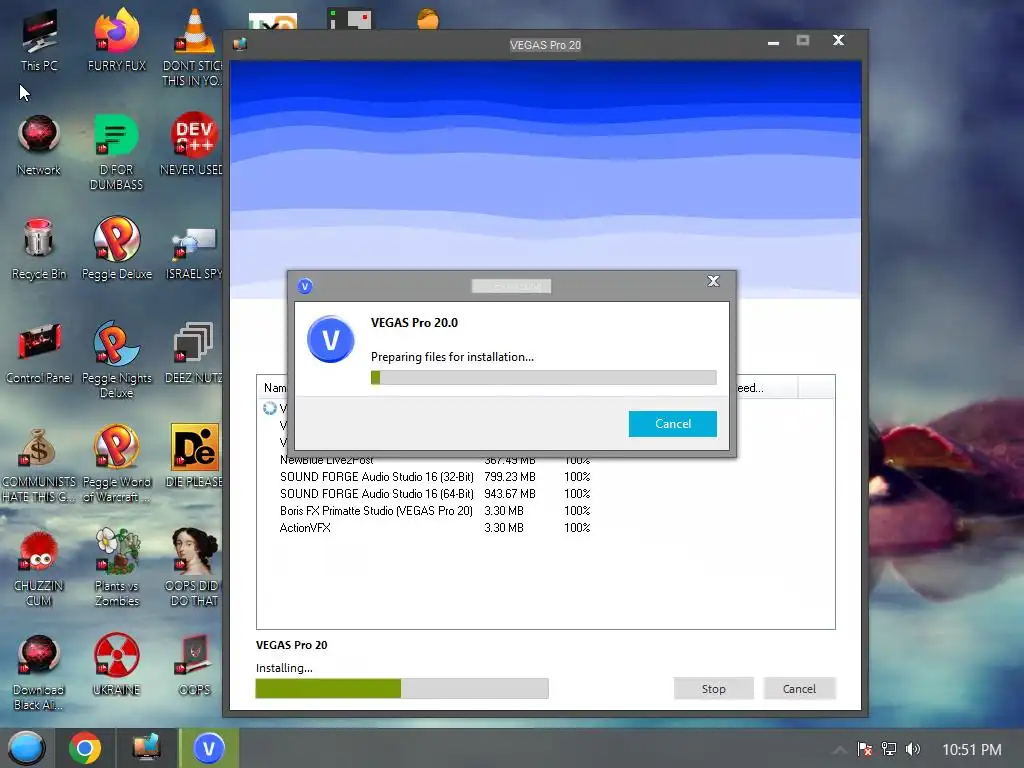Screen dimensions: 1024x768
Task: Open the Action Center flag icon
Action: (865, 749)
